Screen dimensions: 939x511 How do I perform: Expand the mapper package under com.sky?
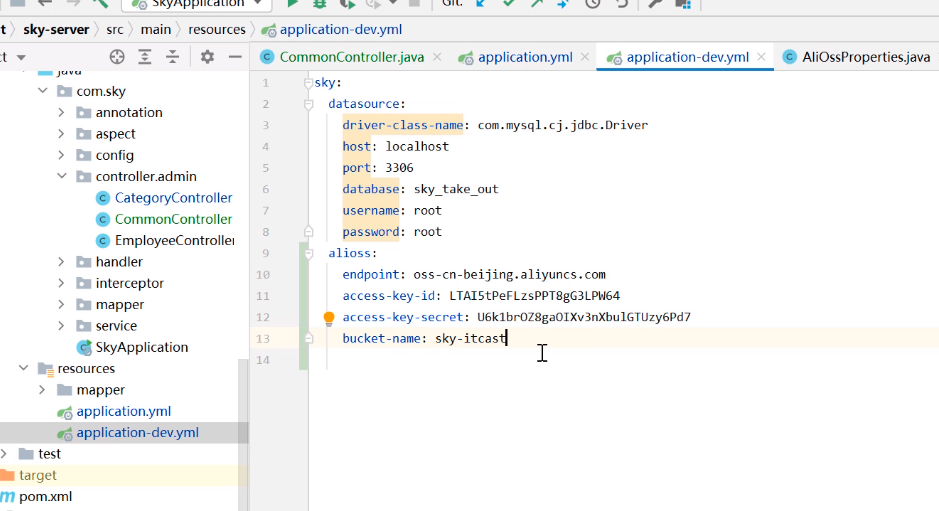tap(61, 304)
